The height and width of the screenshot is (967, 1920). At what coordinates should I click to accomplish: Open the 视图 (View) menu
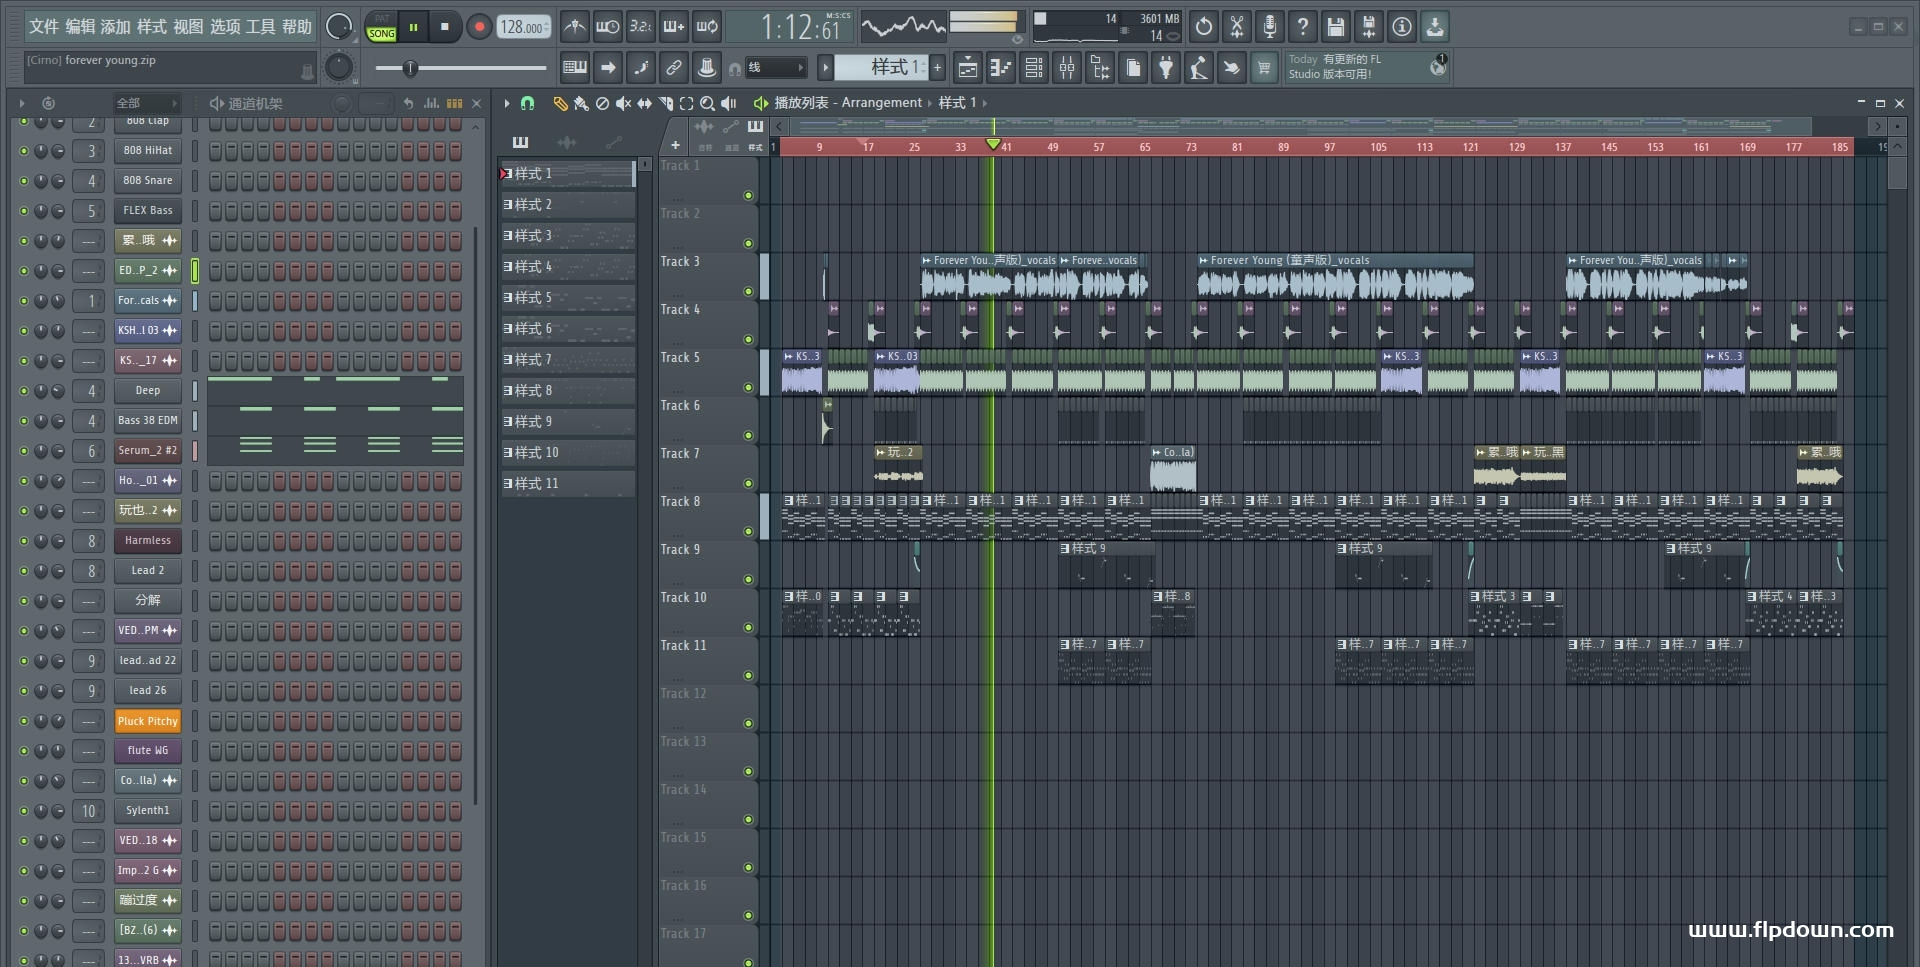(188, 27)
